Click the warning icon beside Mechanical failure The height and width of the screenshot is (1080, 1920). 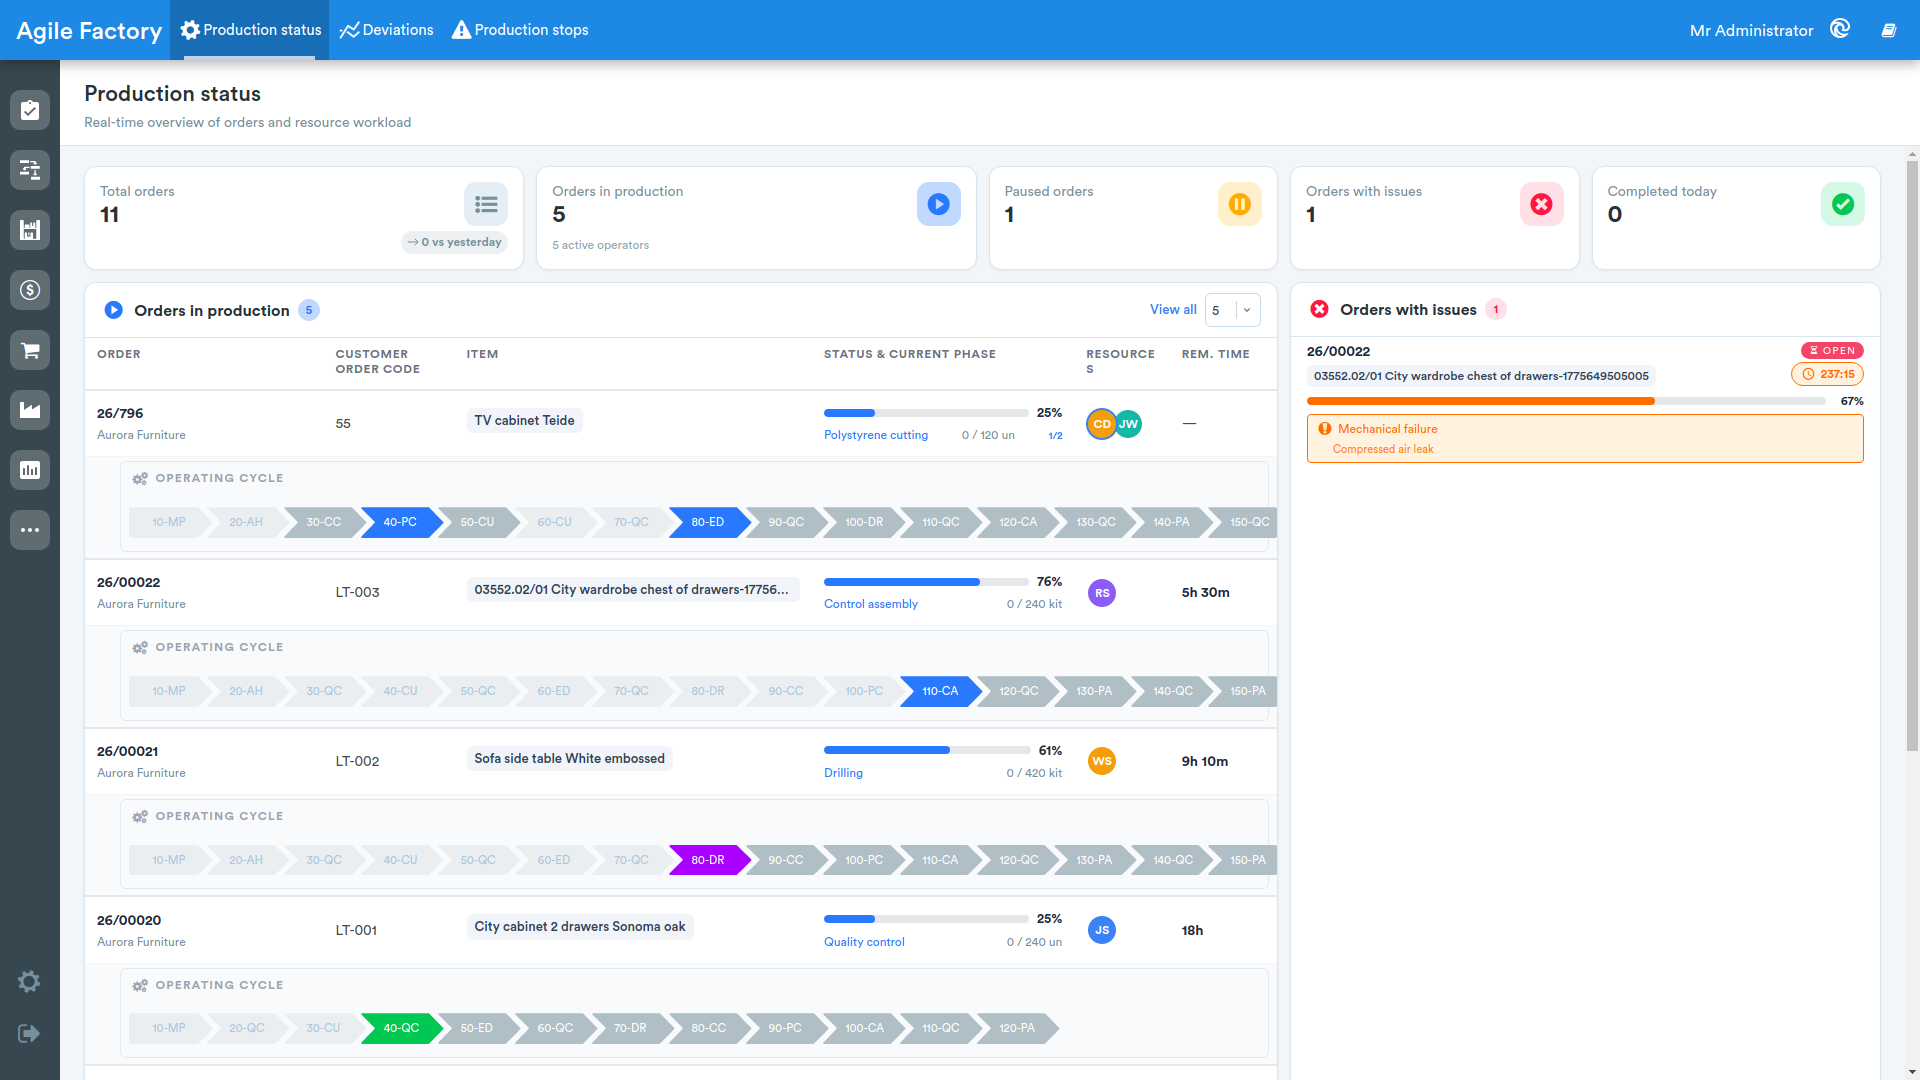tap(1325, 429)
